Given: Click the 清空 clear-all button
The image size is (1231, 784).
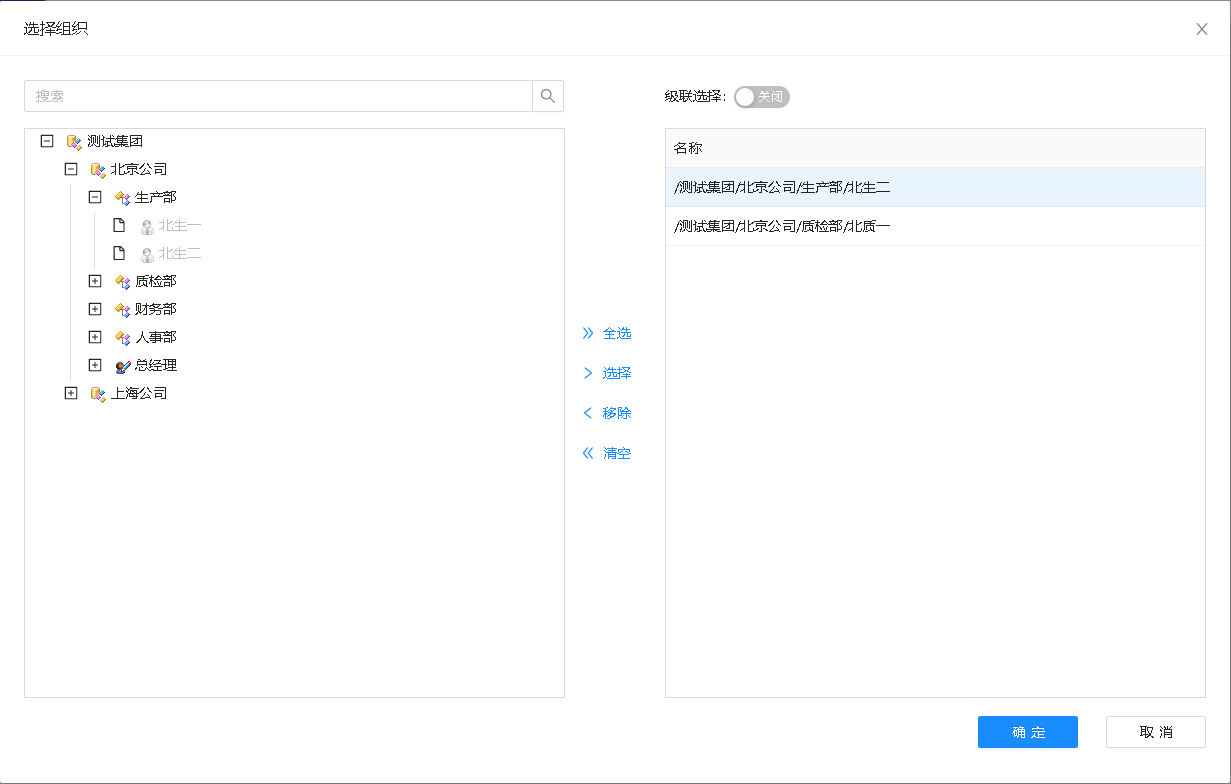Looking at the screenshot, I should click(x=607, y=454).
